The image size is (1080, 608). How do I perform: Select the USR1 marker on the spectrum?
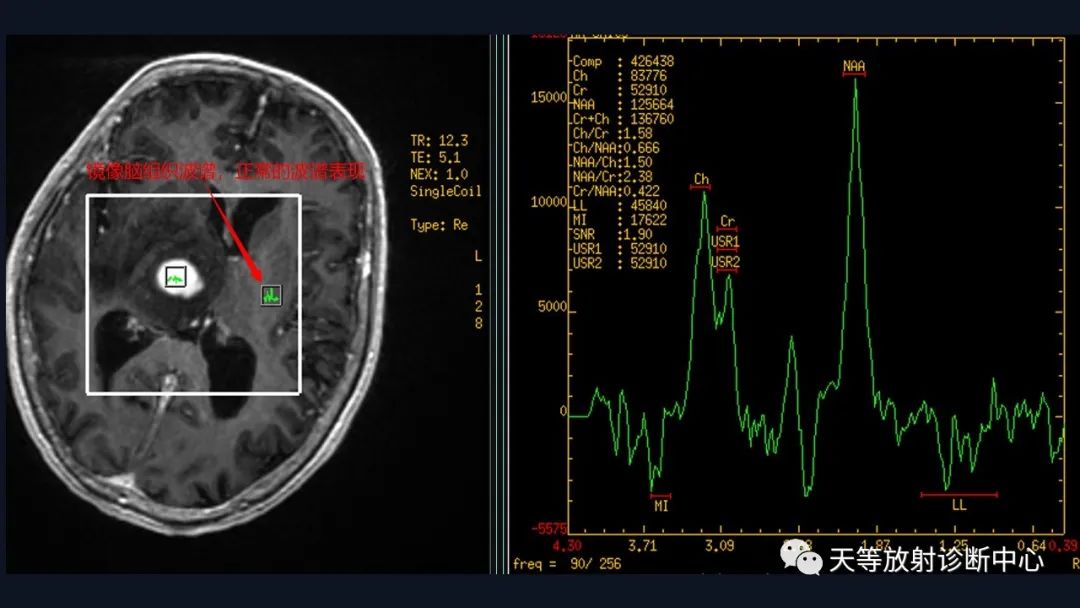[x=725, y=242]
